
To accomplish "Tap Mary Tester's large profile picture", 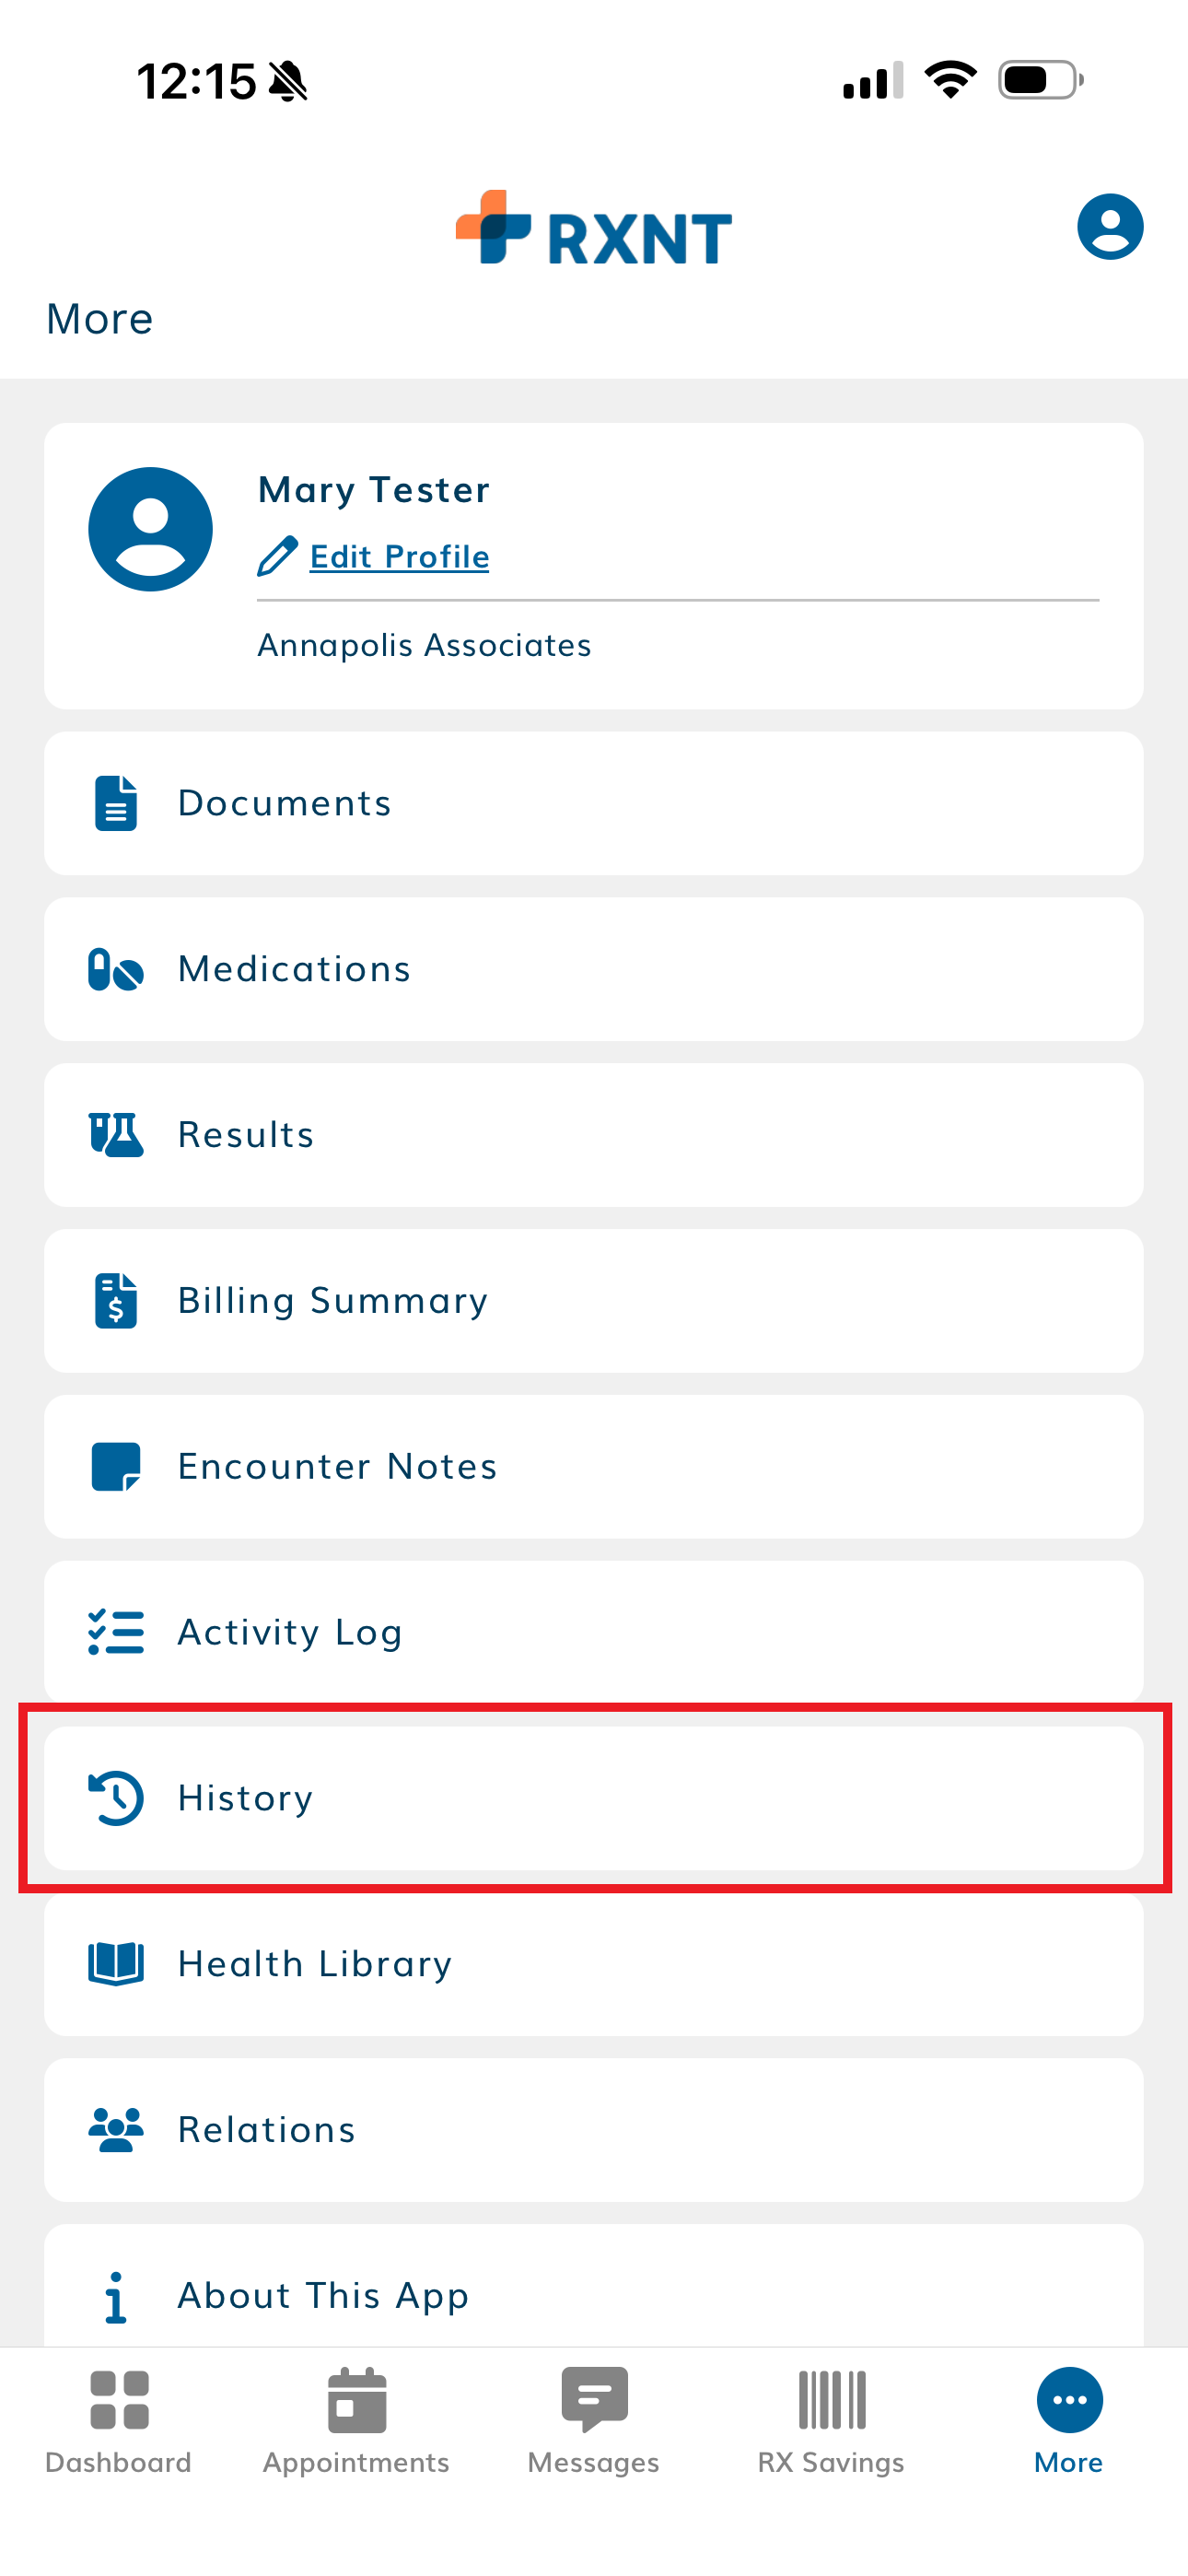I will pyautogui.click(x=151, y=529).
